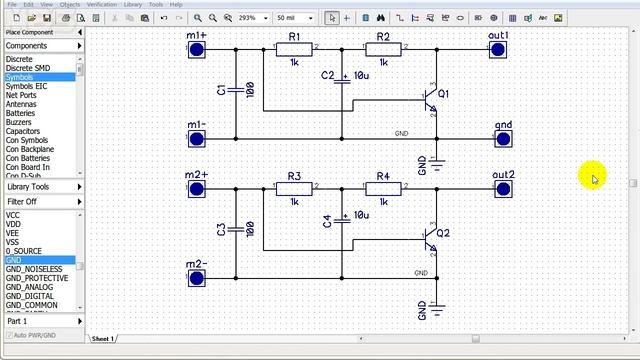Select Capacitors in library list
Screen dimensions: 640x360
(x=23, y=131)
